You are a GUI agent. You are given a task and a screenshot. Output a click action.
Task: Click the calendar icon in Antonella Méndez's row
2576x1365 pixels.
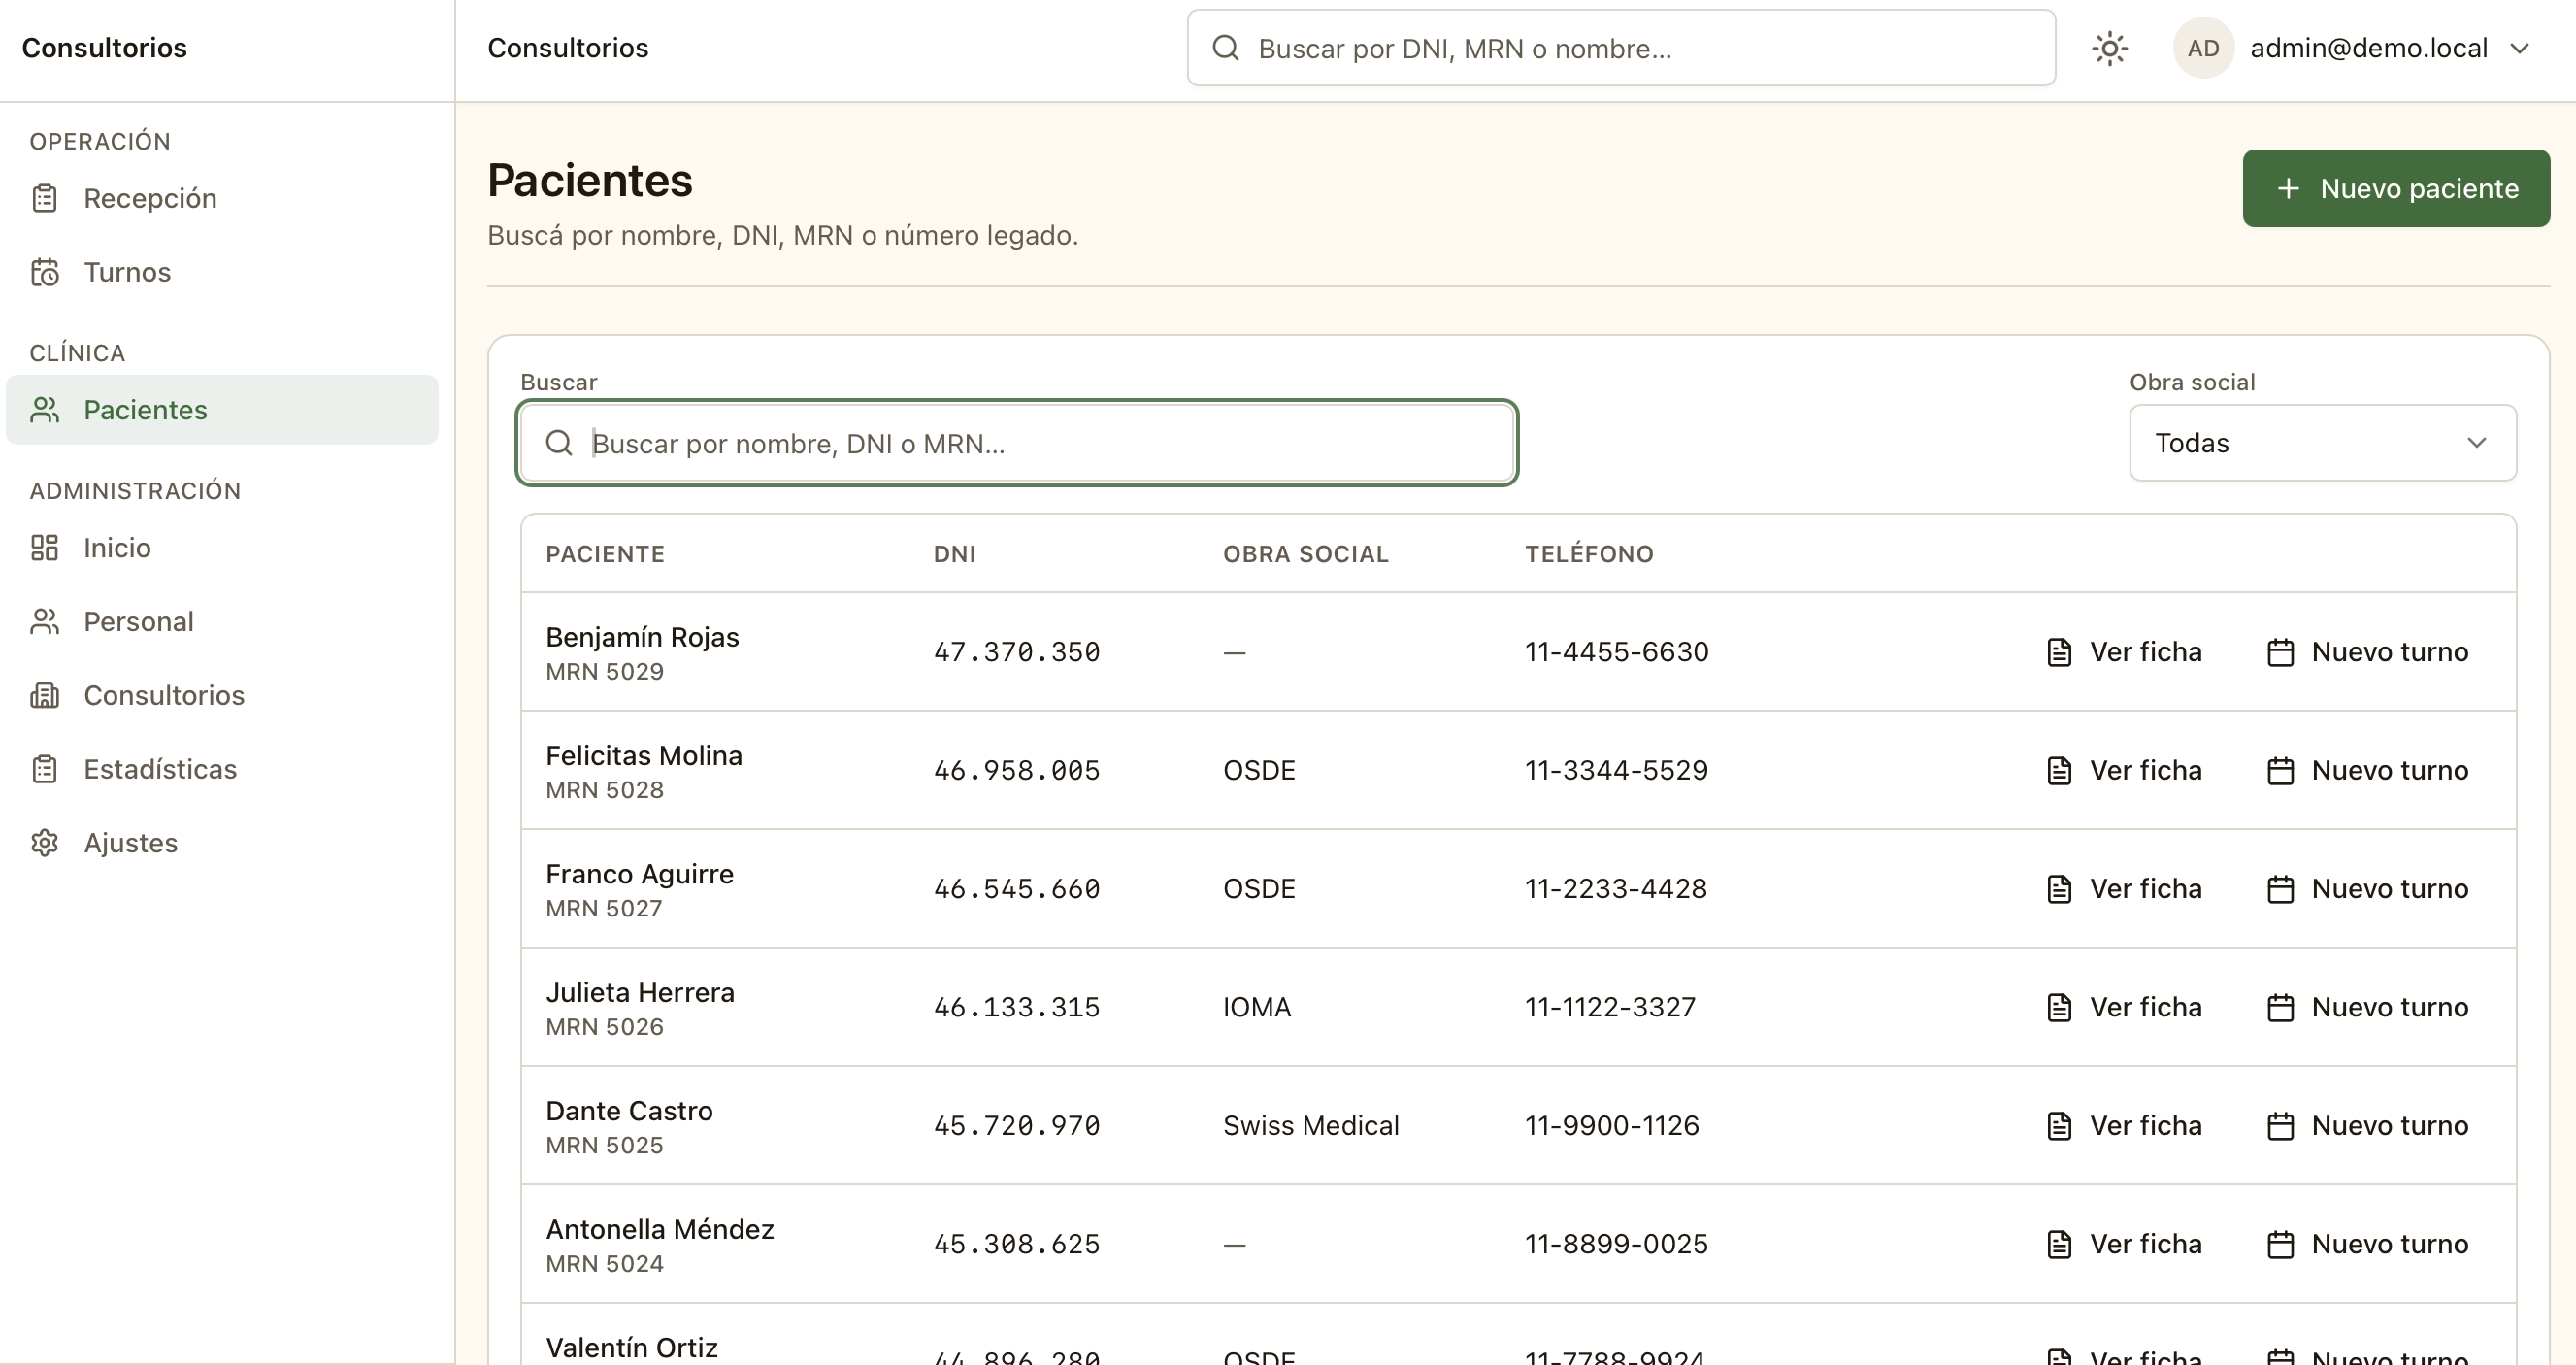pos(2280,1244)
